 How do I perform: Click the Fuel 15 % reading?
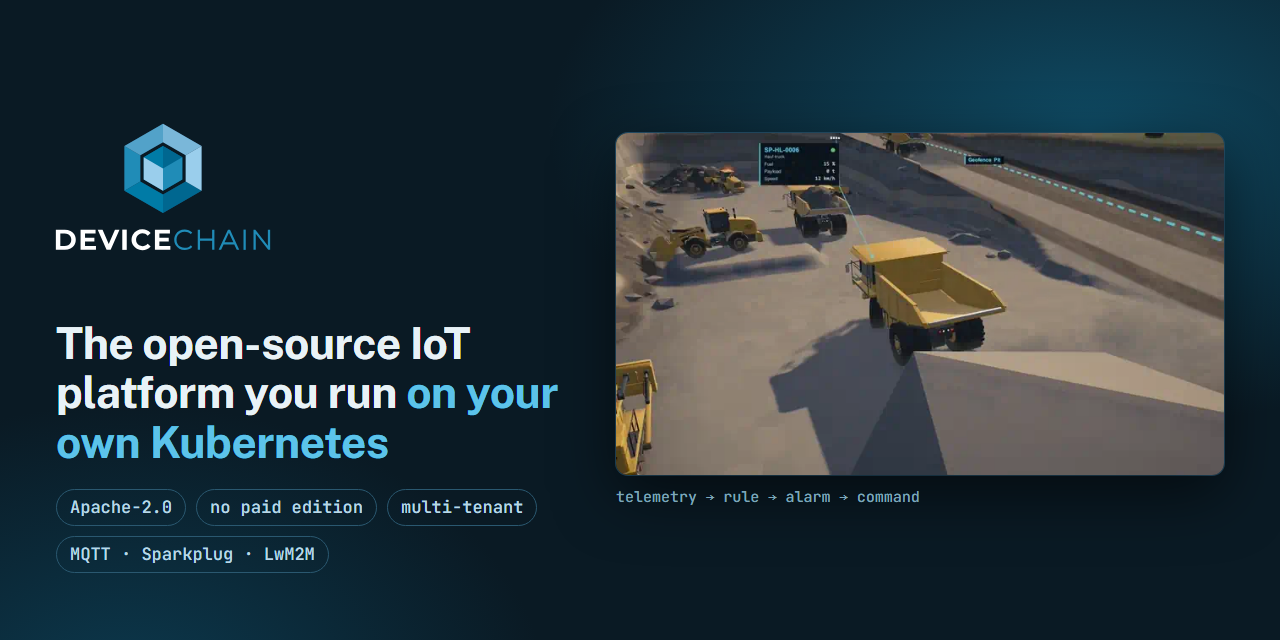(799, 163)
